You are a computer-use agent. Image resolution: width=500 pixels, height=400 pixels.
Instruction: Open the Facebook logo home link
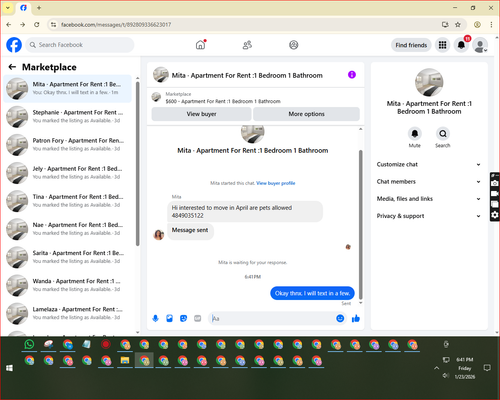[14, 45]
